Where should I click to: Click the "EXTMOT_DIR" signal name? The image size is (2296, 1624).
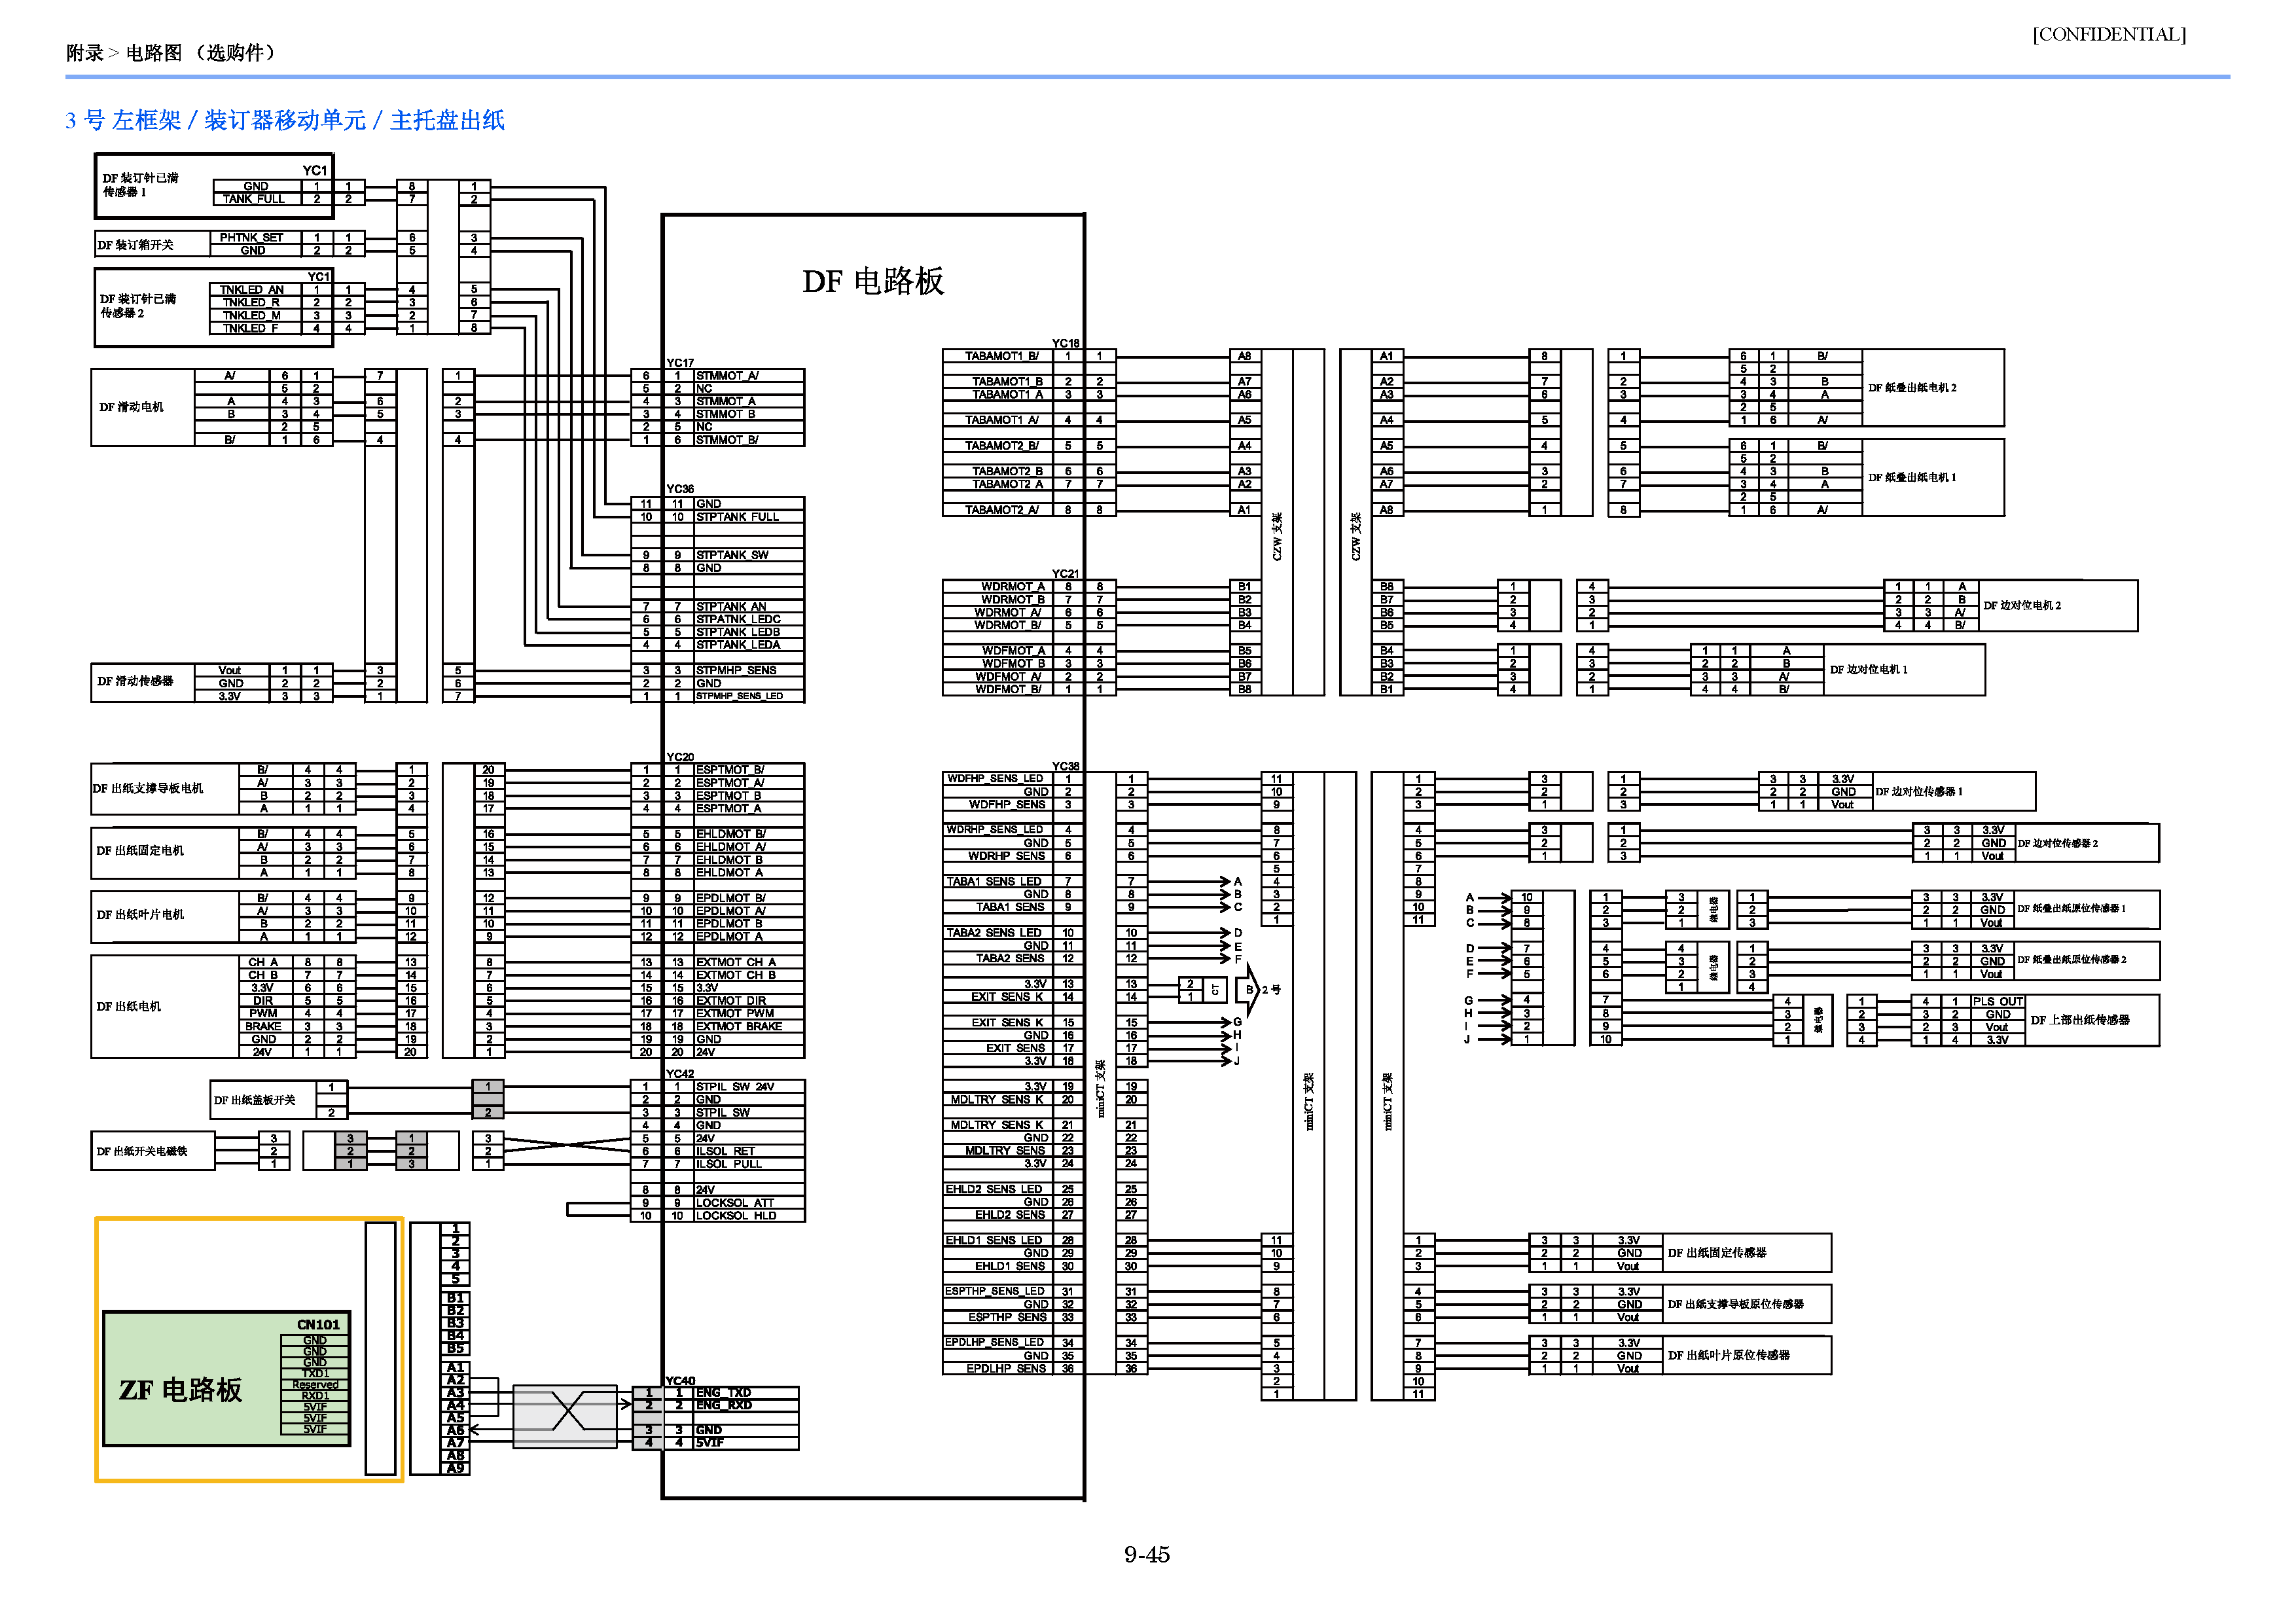[x=731, y=1000]
